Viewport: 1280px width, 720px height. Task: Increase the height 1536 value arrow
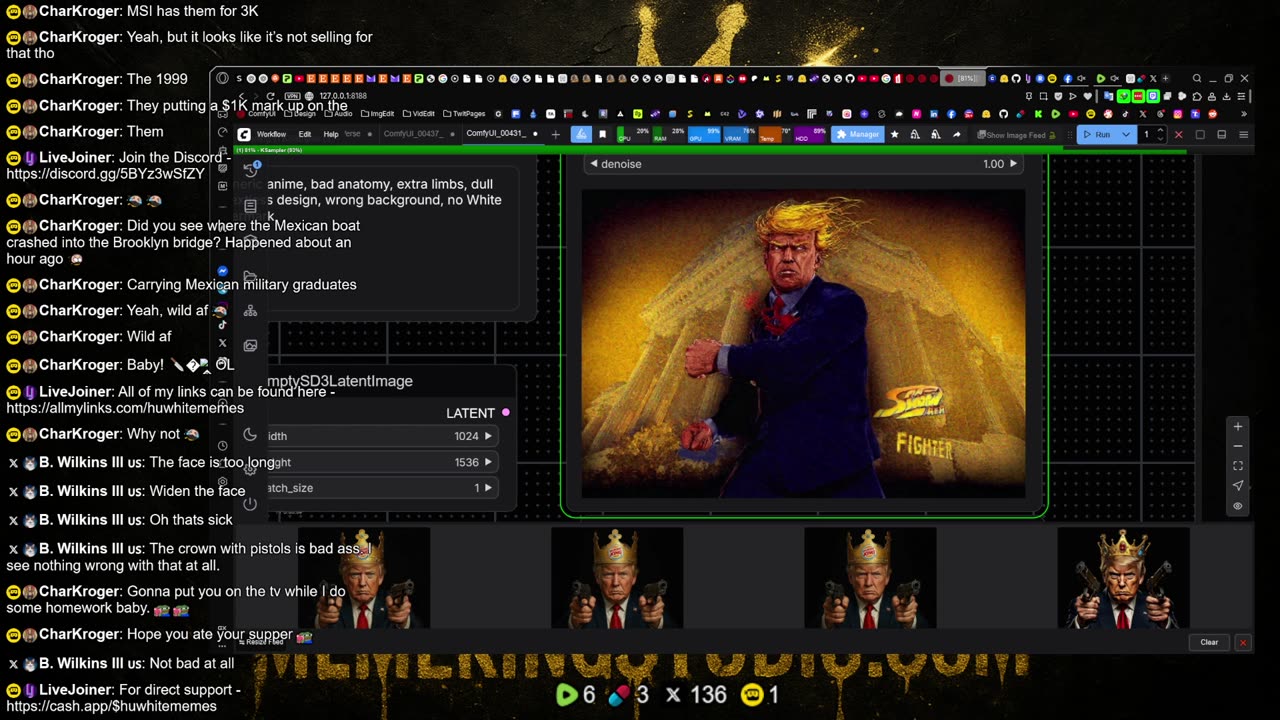[488, 462]
